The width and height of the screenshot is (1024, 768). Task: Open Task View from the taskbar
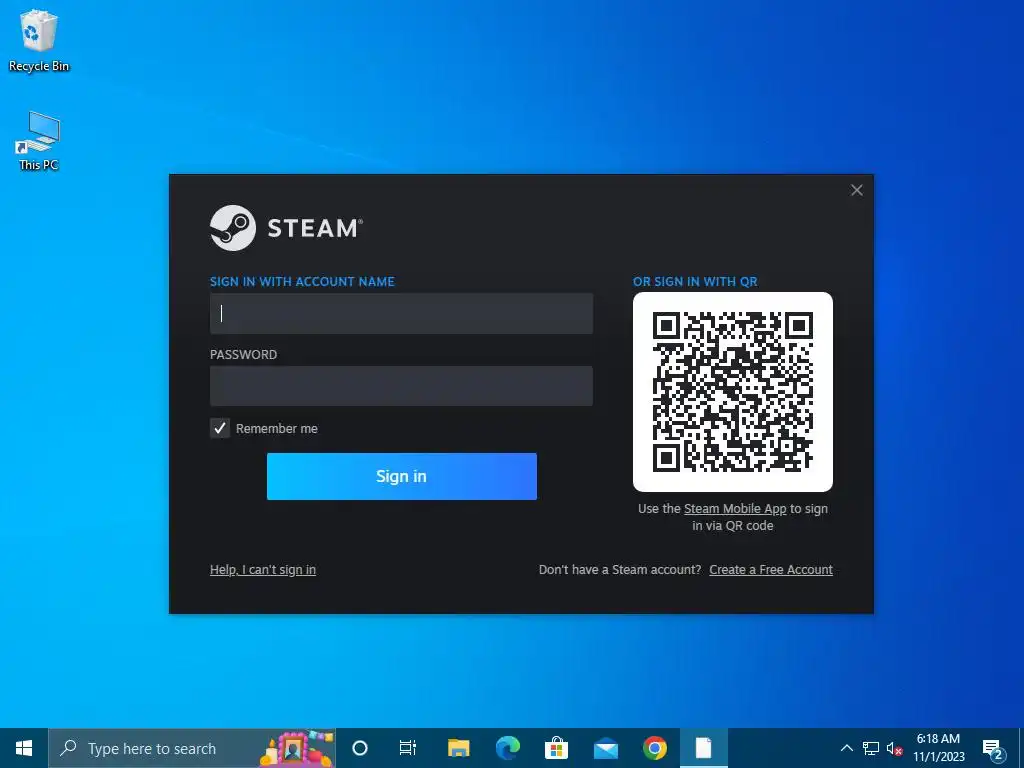click(408, 748)
